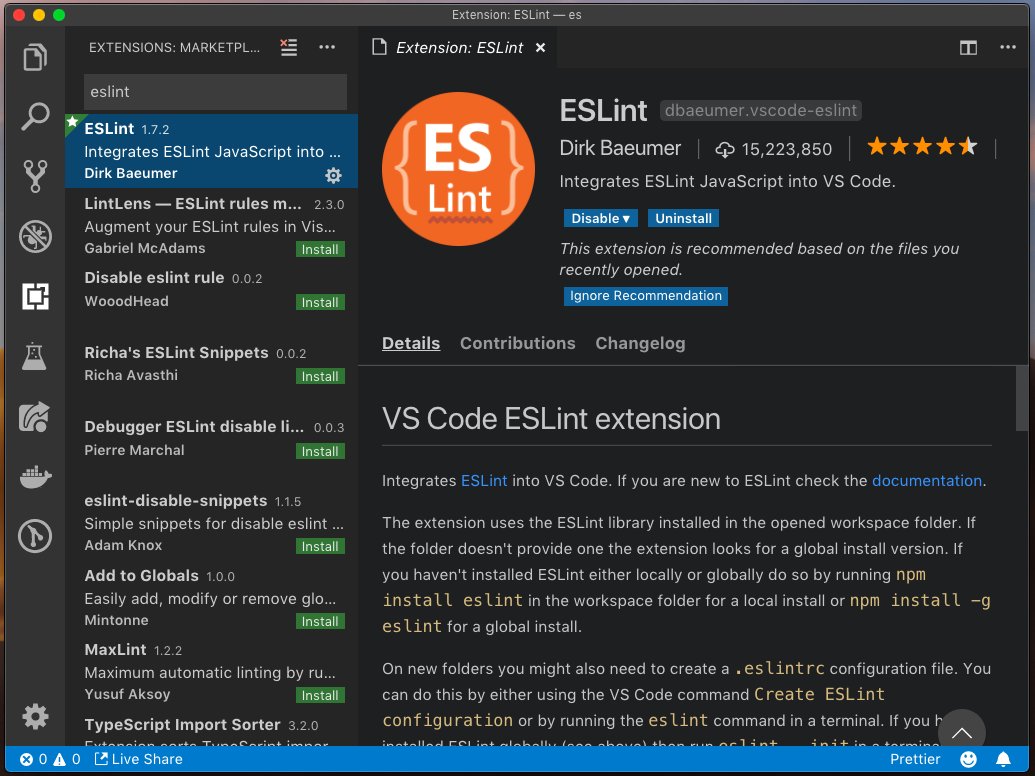
Task: Open the Disable dropdown button
Action: tap(600, 218)
